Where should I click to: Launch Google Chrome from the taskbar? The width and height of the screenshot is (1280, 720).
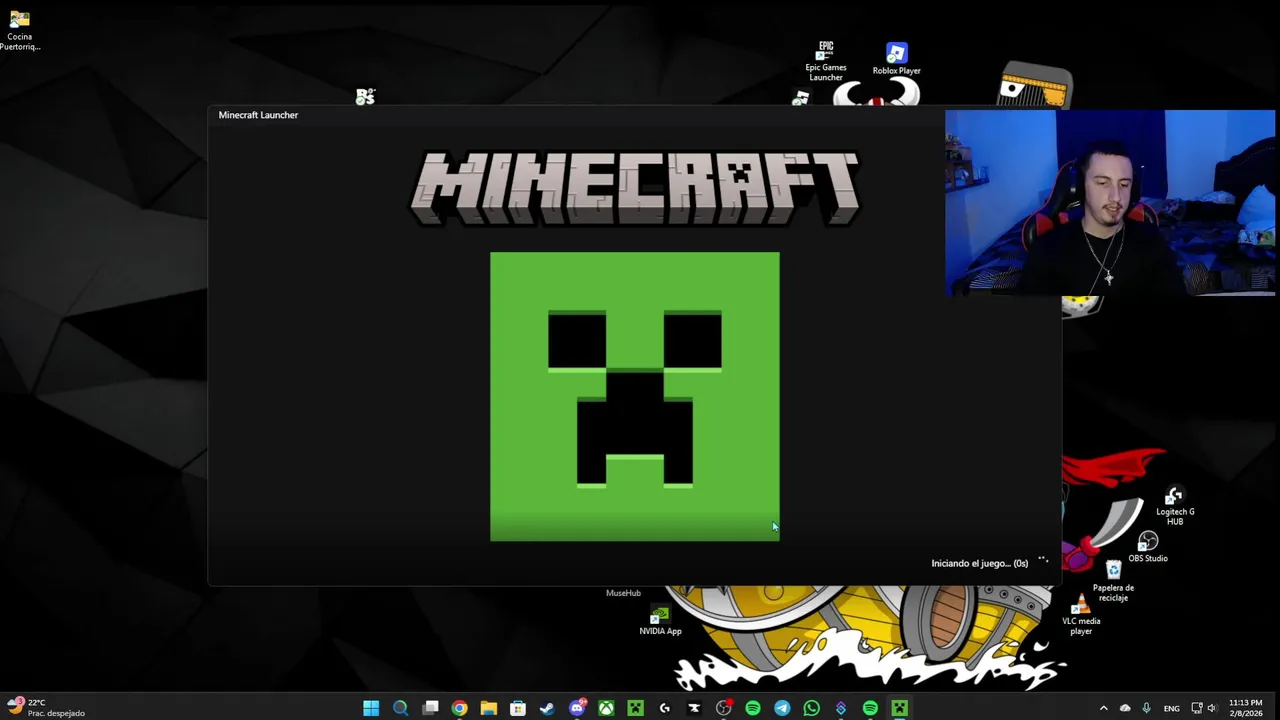click(459, 708)
